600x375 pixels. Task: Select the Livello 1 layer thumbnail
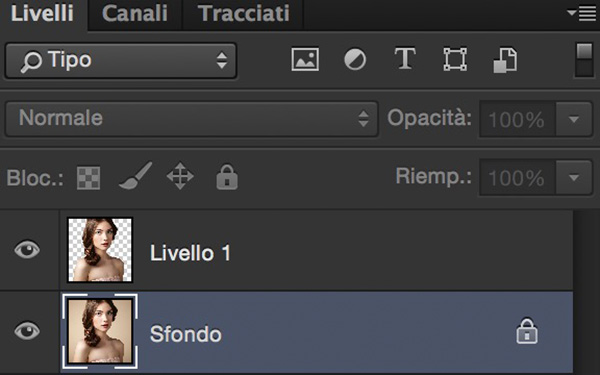click(x=100, y=250)
